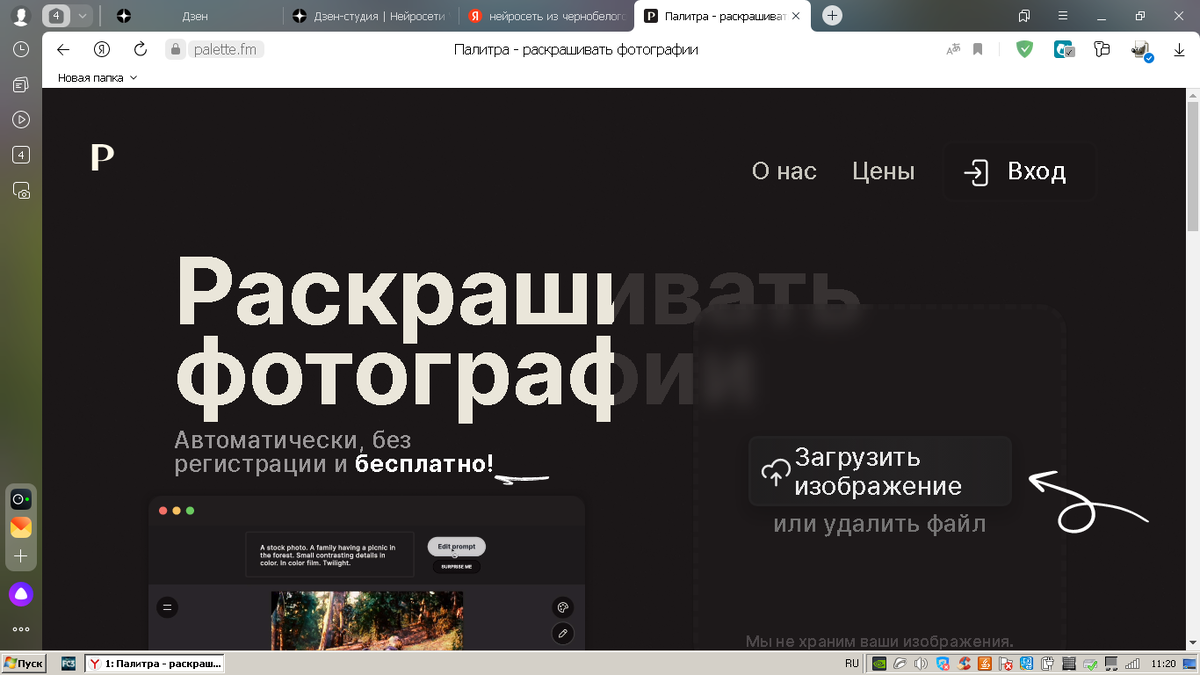The image size is (1200, 675).
Task: Click the Edit prompt button in demo
Action: (x=456, y=547)
